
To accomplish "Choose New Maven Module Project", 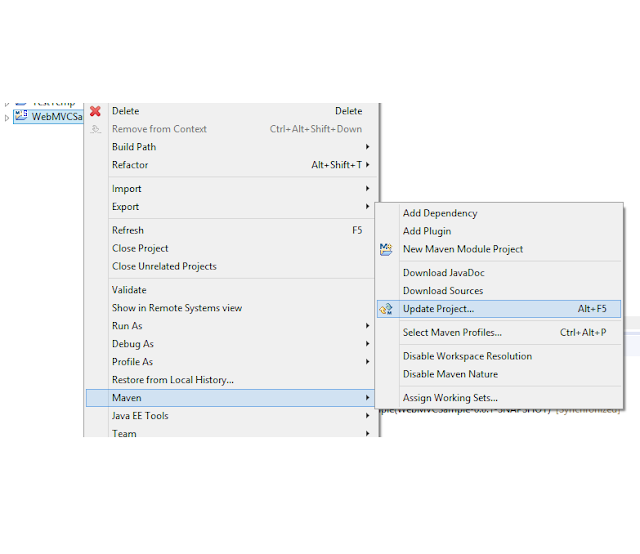I will click(x=499, y=249).
